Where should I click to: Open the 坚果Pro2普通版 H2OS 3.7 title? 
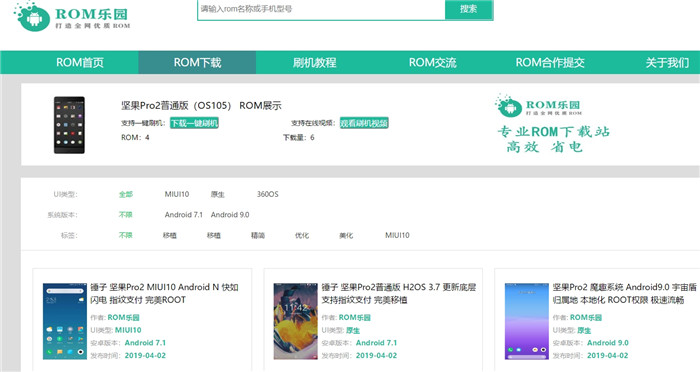click(399, 293)
